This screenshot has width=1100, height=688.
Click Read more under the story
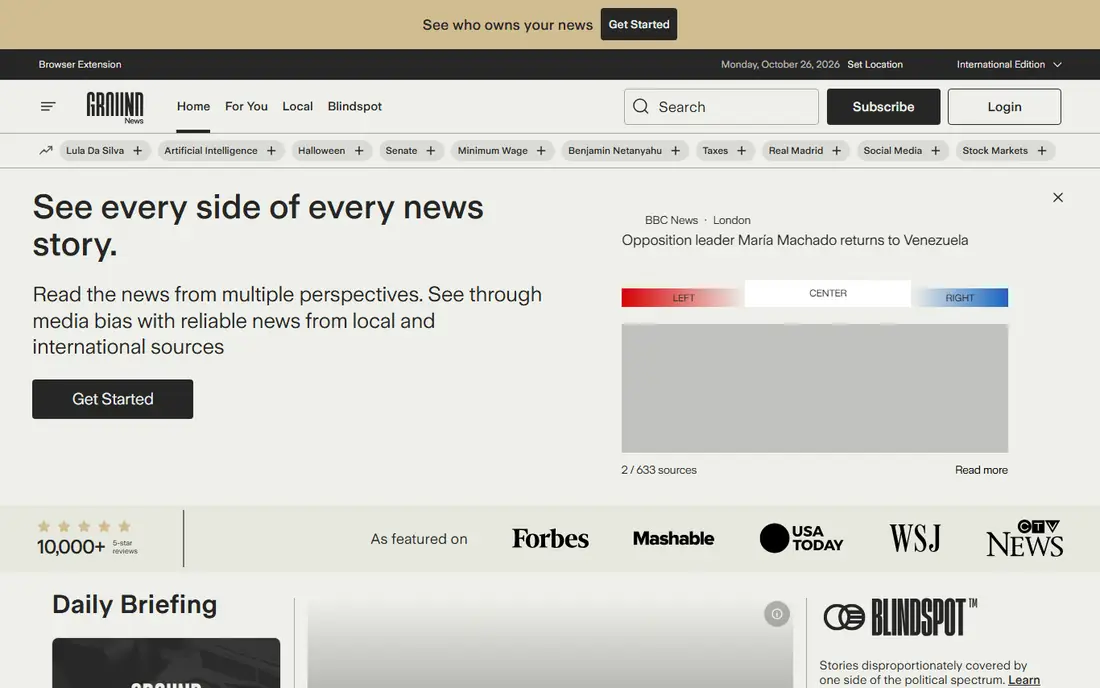[x=981, y=470]
